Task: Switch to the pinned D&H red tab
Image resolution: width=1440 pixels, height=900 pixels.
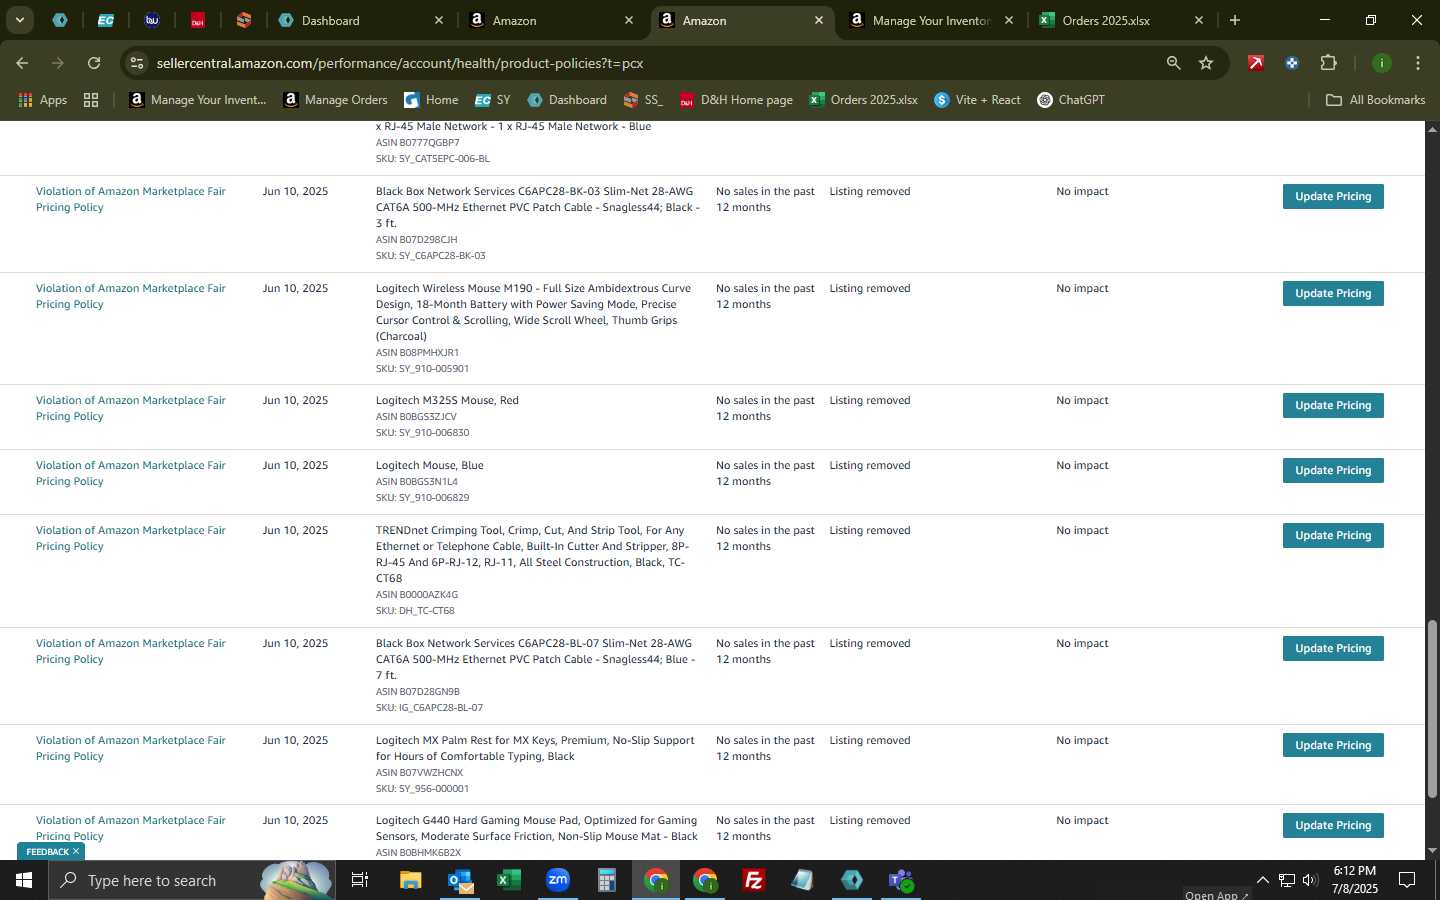Action: 197,20
